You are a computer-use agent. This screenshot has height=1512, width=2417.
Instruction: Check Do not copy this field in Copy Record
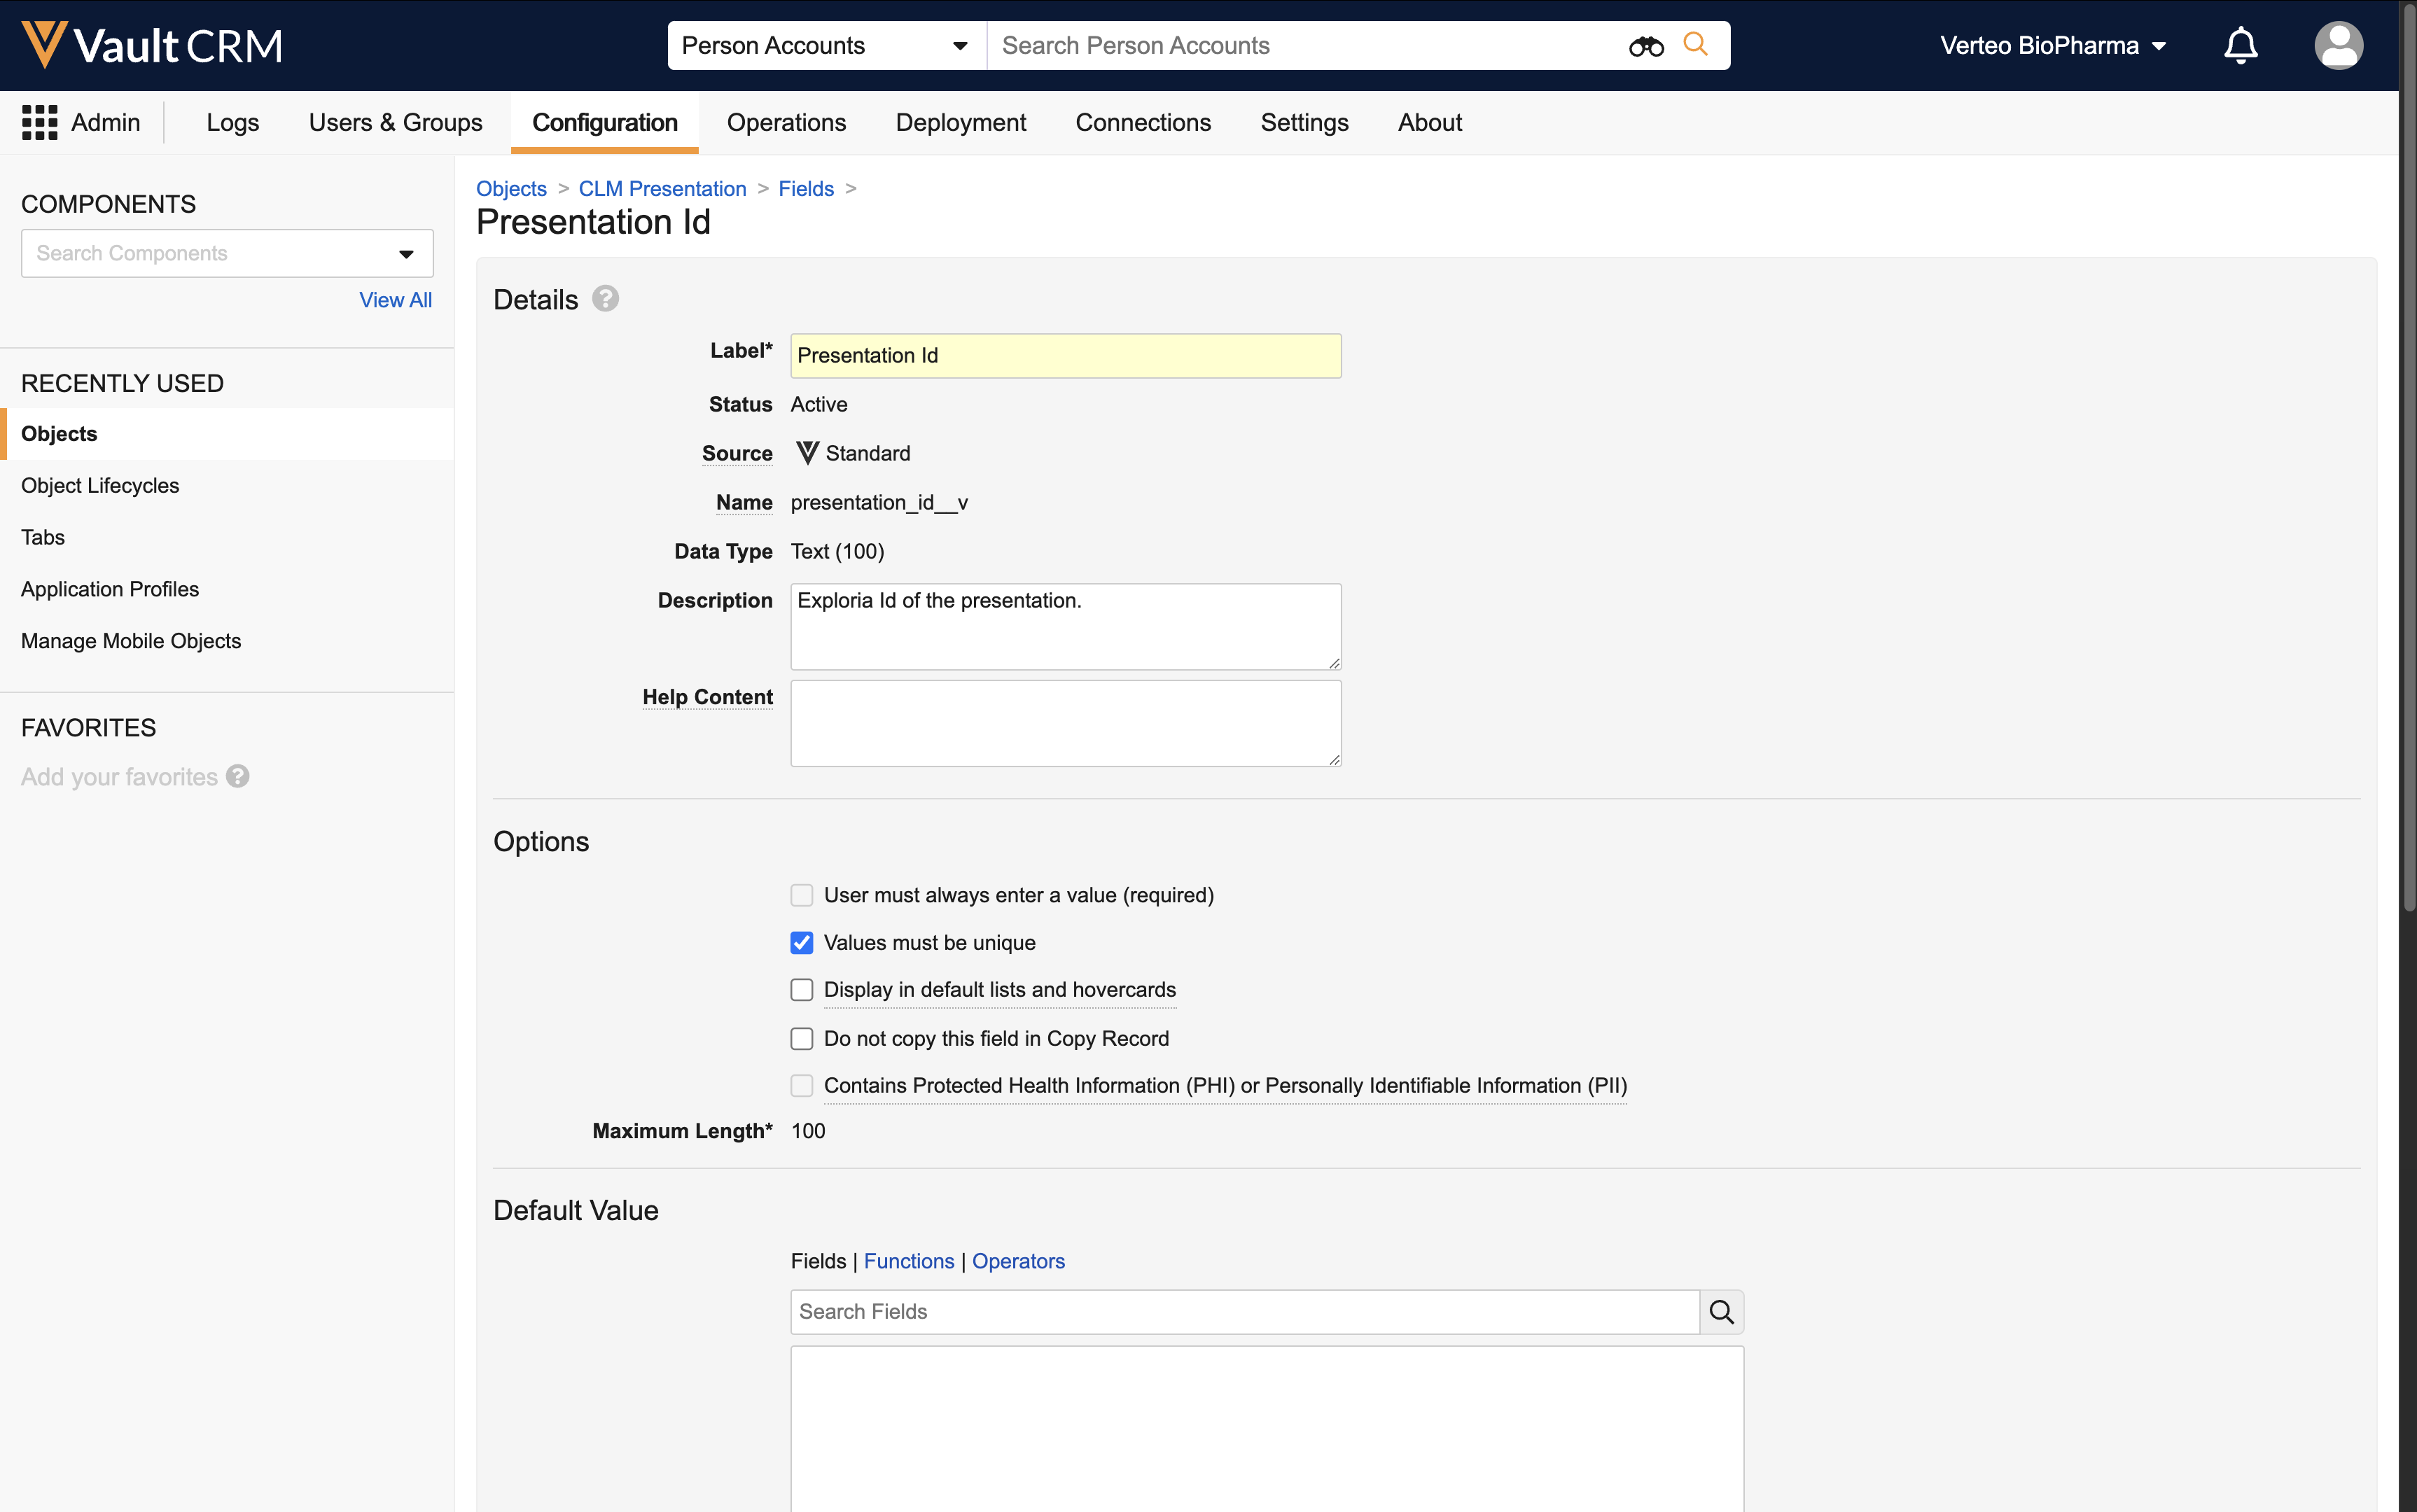click(x=801, y=1038)
